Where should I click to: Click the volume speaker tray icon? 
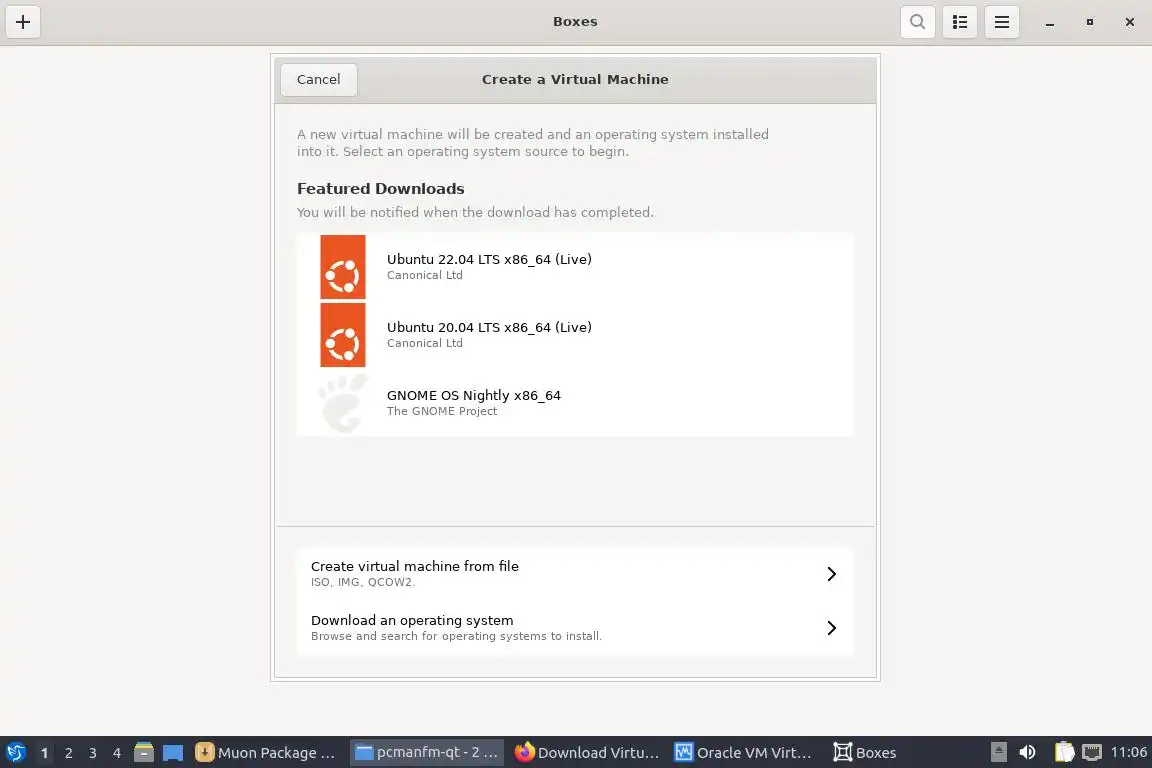coord(1027,752)
